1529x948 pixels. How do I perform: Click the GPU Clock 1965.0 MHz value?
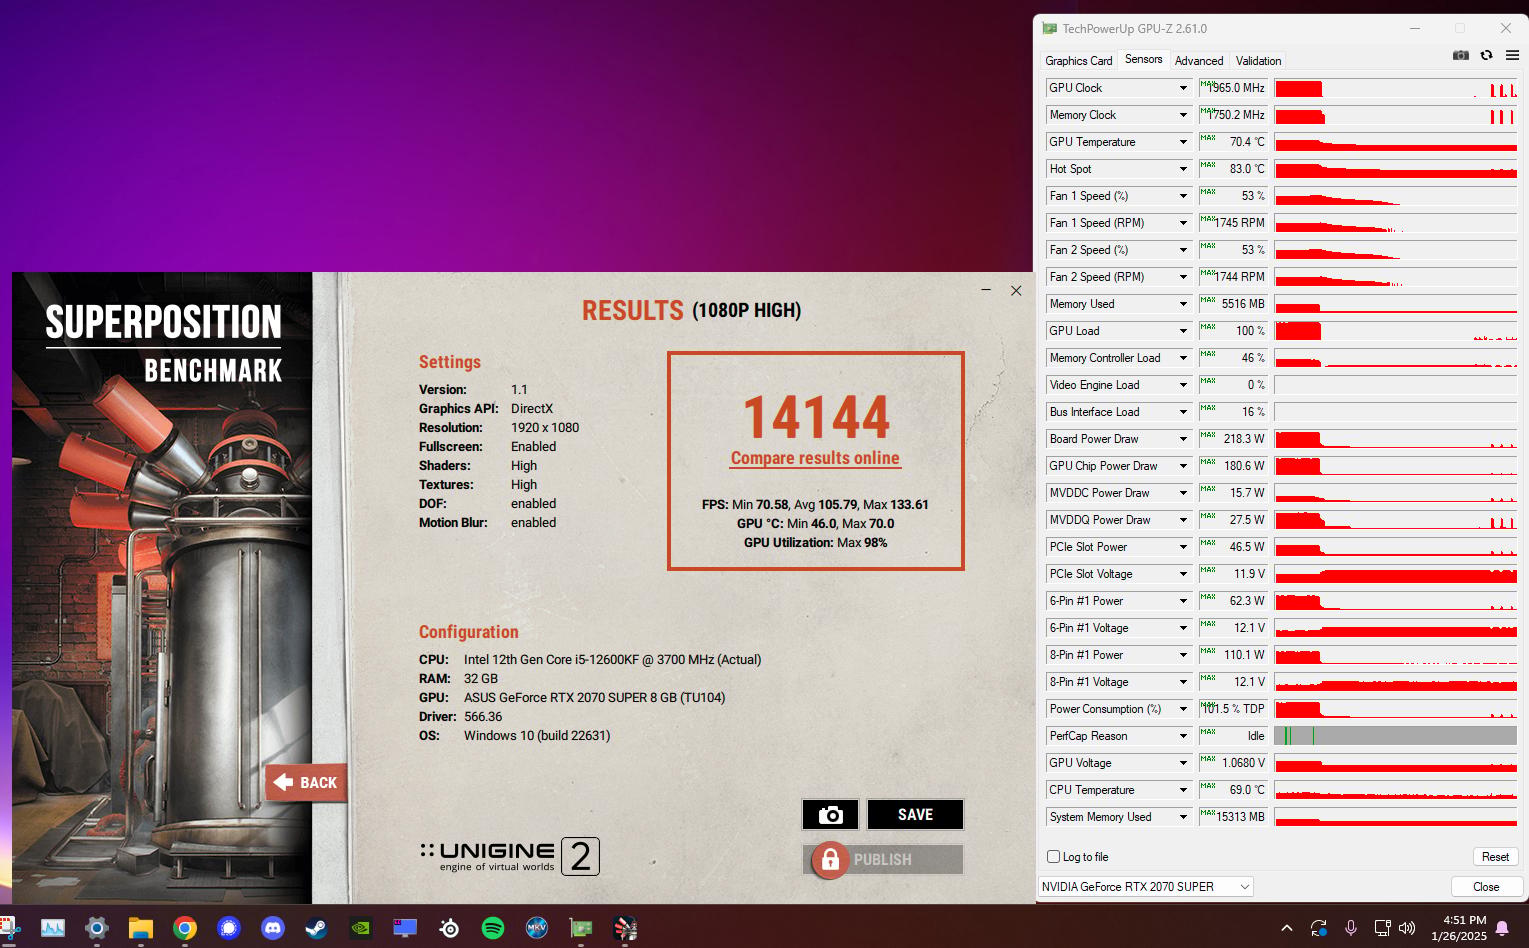(x=1233, y=88)
